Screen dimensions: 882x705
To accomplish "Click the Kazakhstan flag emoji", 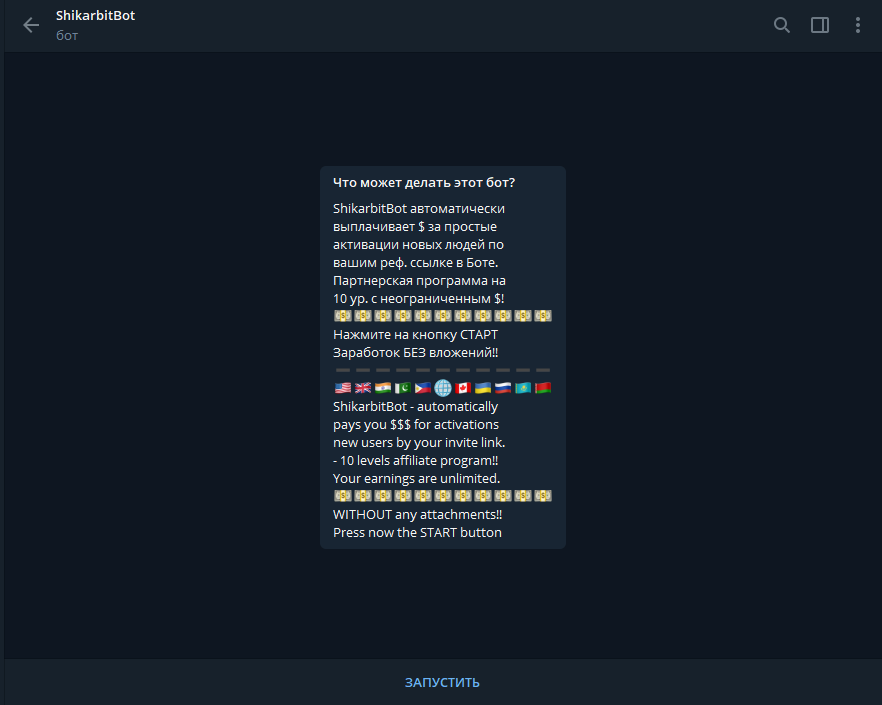I will pyautogui.click(x=523, y=388).
